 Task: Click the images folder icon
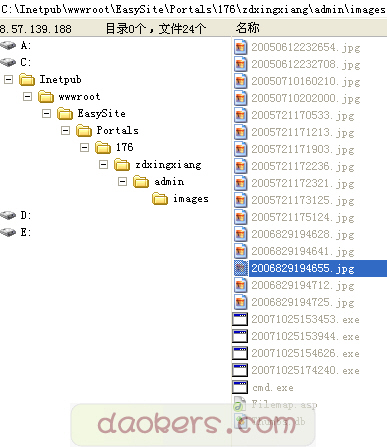pos(160,199)
